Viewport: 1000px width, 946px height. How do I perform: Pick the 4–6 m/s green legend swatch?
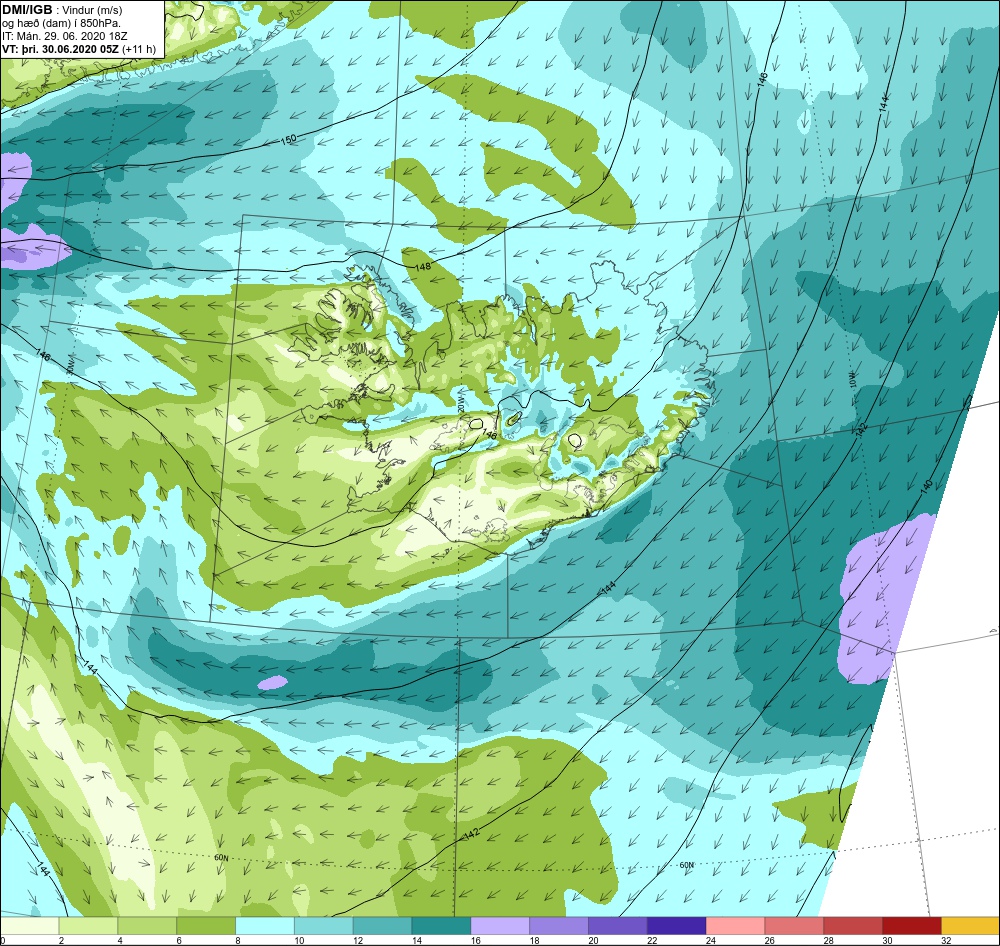tap(147, 926)
